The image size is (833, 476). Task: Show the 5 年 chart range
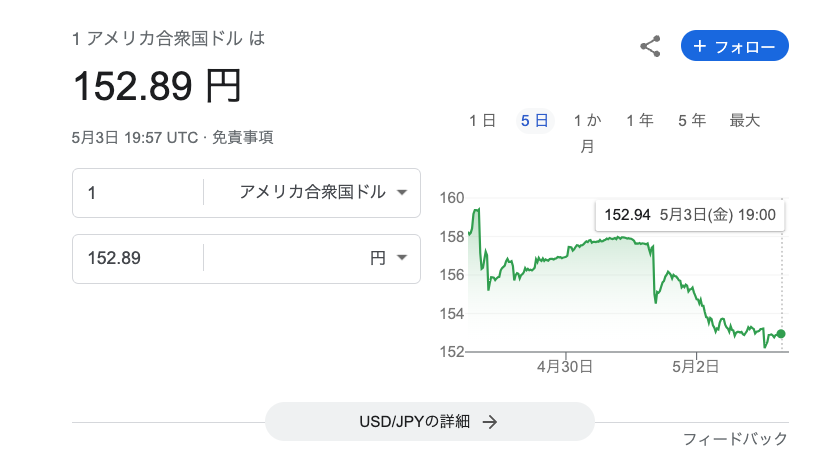click(692, 121)
